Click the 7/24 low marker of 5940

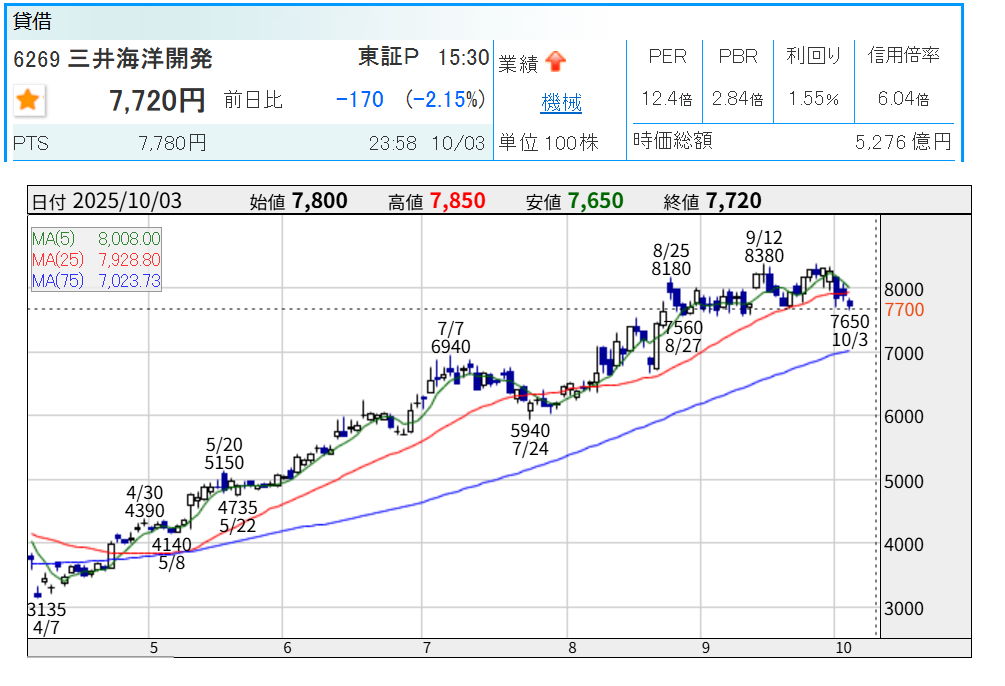(x=530, y=440)
